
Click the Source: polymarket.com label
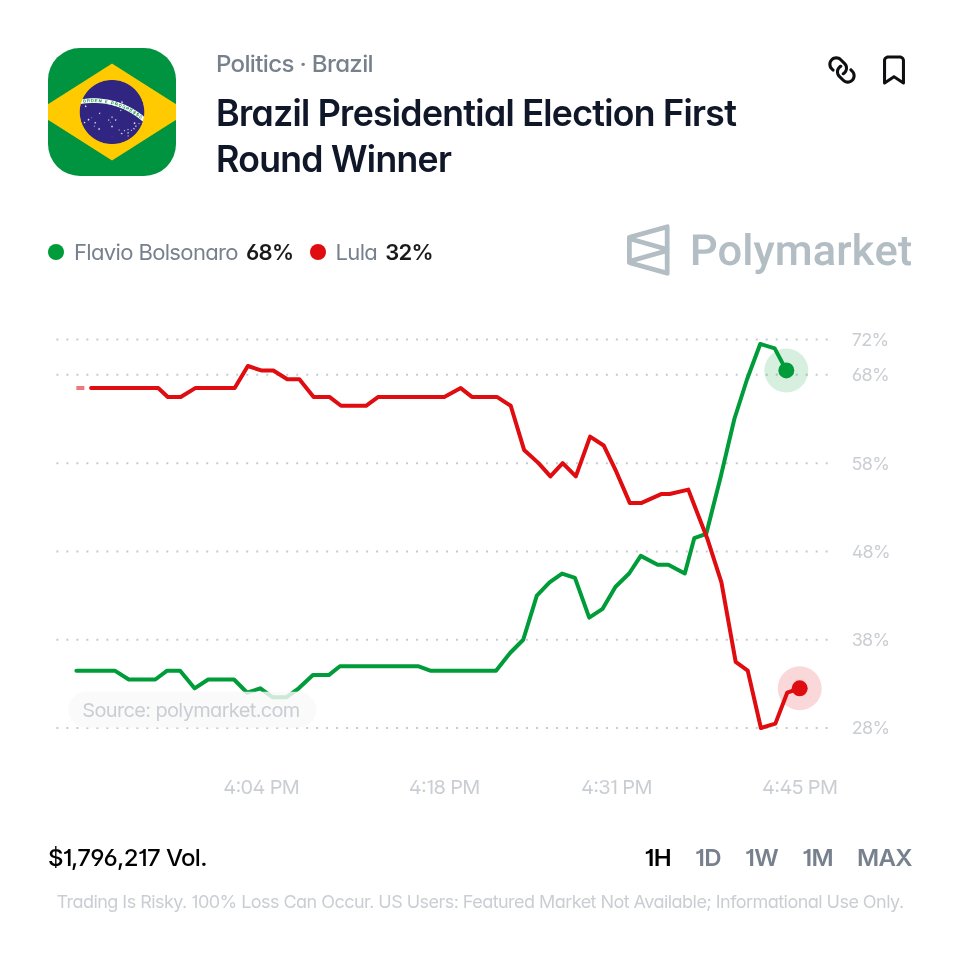[x=191, y=710]
